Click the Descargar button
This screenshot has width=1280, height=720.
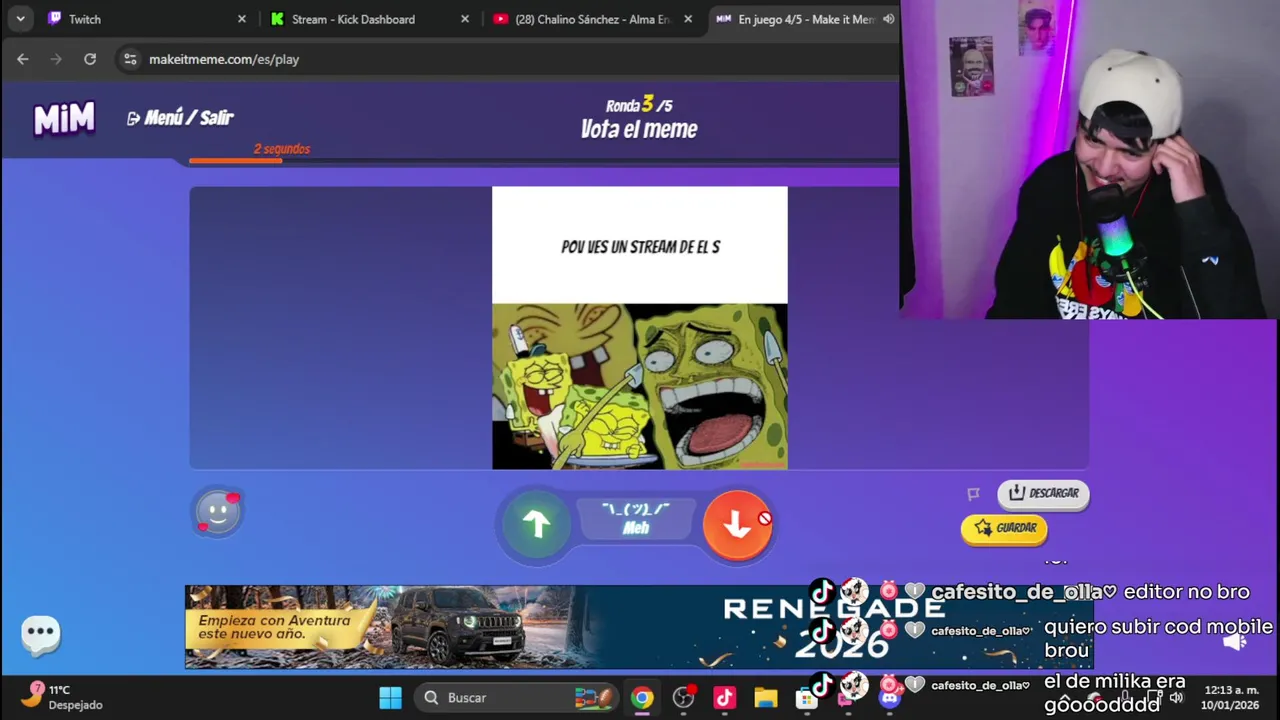[1043, 493]
